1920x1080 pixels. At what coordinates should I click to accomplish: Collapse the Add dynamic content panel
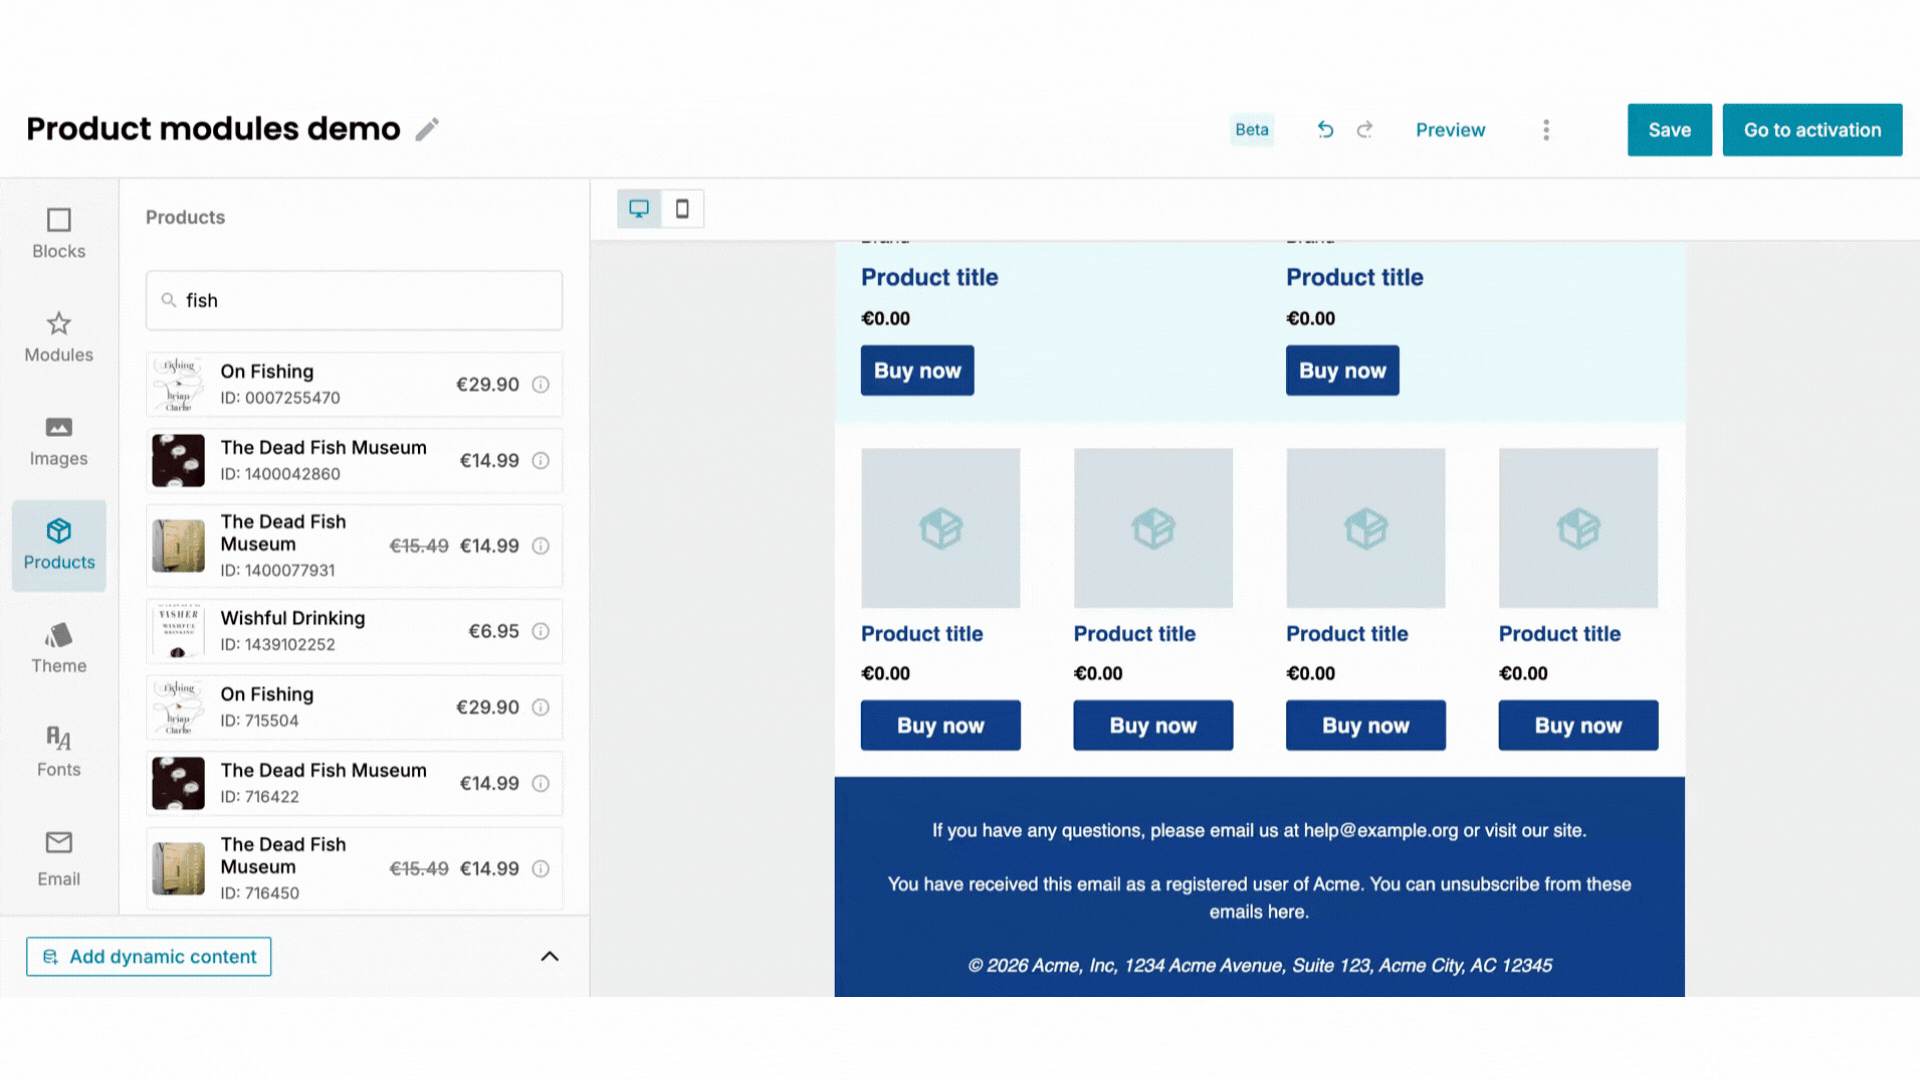(549, 956)
